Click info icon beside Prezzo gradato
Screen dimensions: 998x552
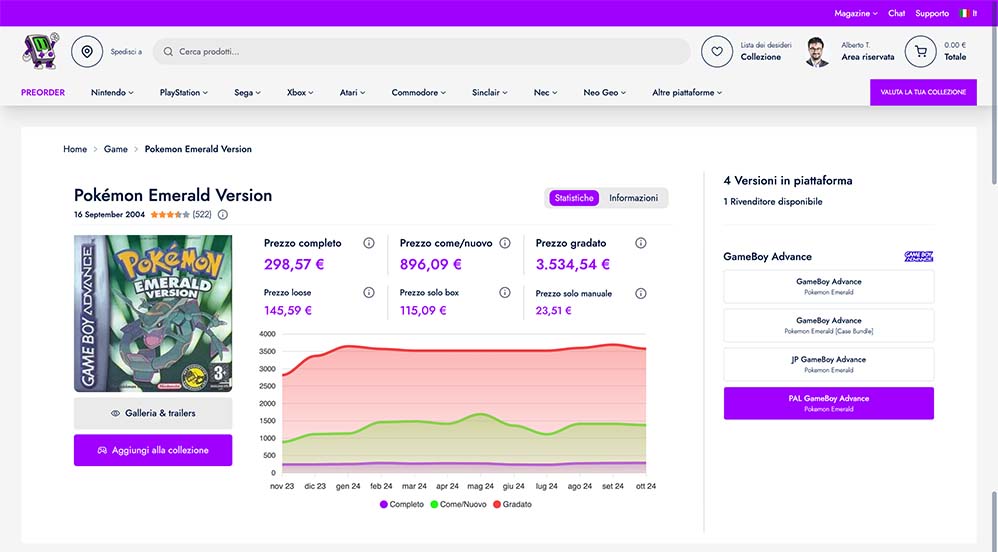point(641,243)
